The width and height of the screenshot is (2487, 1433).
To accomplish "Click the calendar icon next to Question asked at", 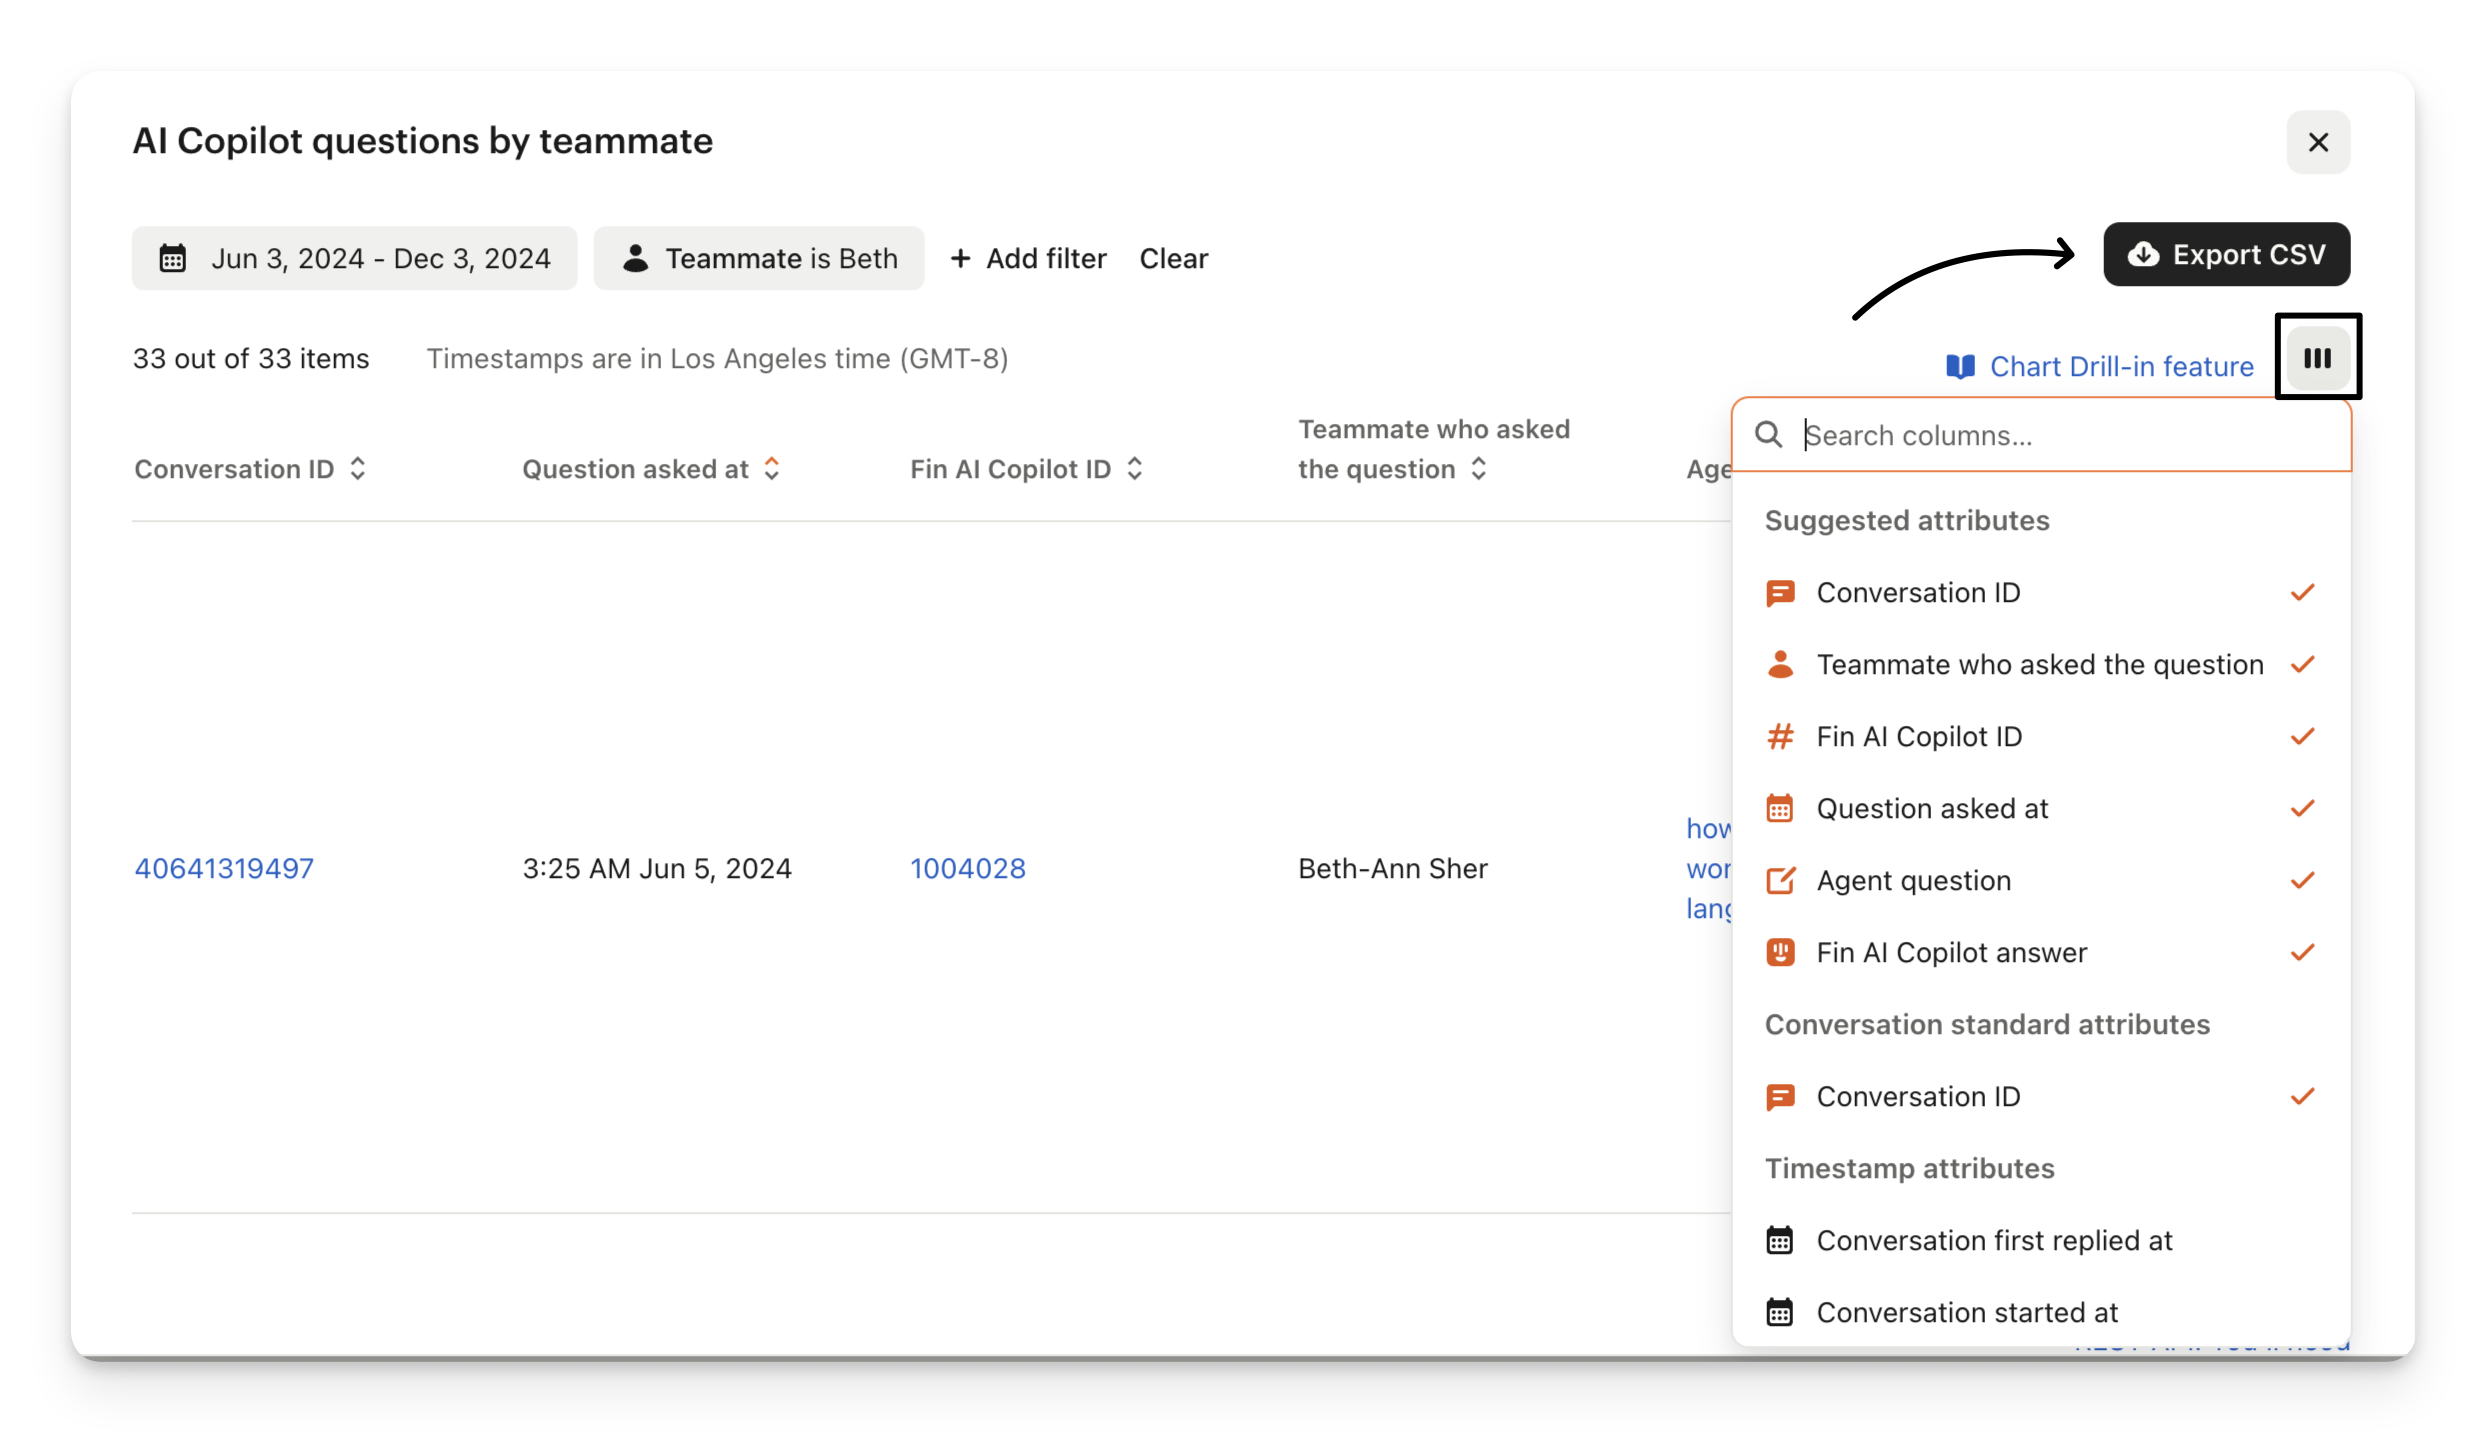I will (1780, 809).
